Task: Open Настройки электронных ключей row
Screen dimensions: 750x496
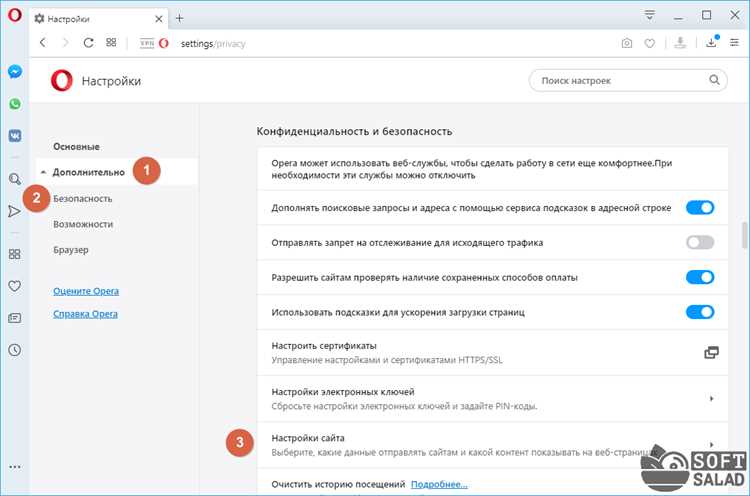Action: click(x=493, y=399)
